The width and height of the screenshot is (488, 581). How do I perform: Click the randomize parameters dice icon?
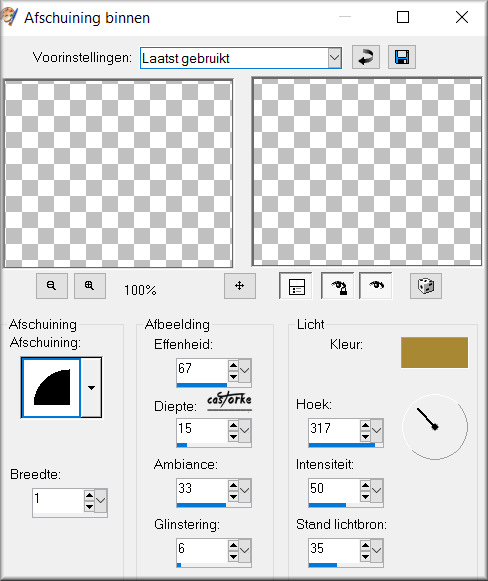click(426, 286)
